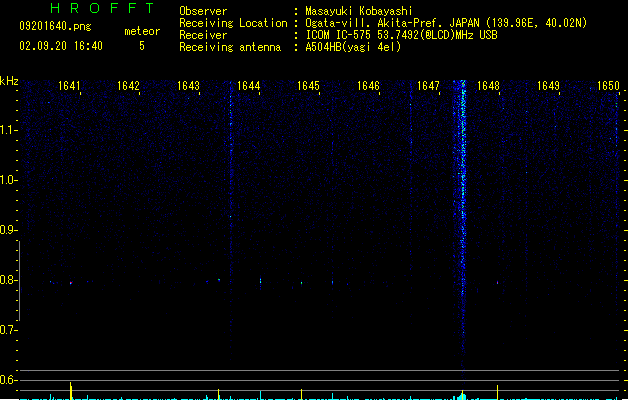The image size is (629, 400).
Task: Click the 1.1 frequency axis label
Action: [8, 130]
